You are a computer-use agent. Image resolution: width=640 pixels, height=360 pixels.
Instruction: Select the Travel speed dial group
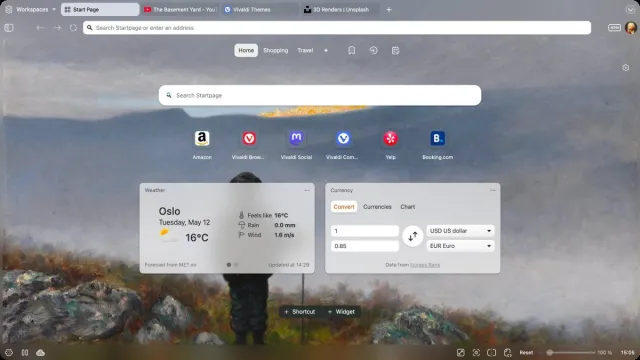(x=305, y=50)
